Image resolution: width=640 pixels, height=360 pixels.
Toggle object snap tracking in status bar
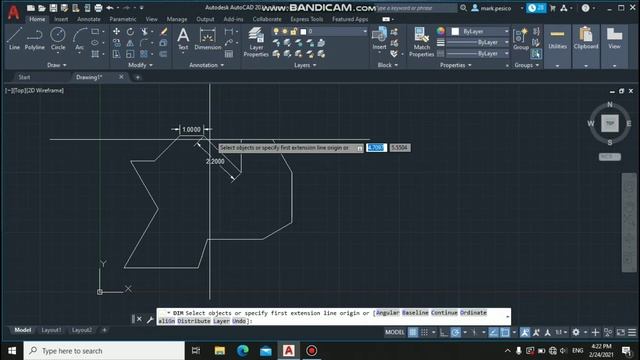coord(493,333)
